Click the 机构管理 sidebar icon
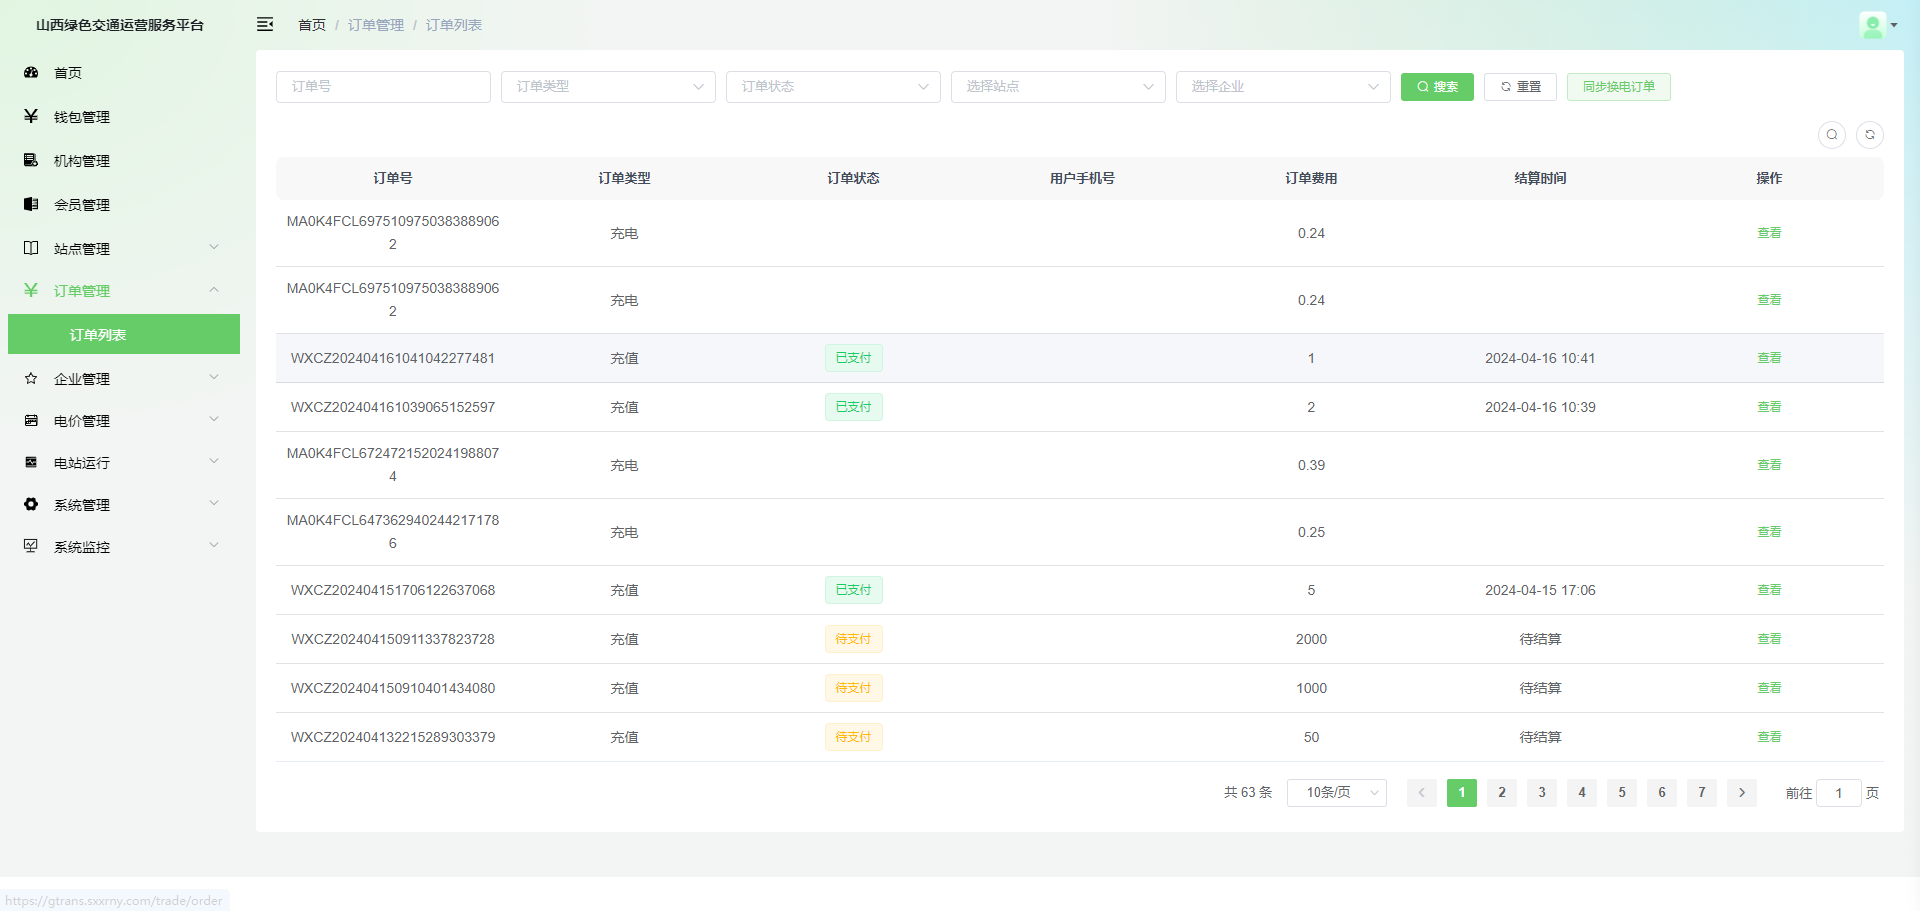This screenshot has width=1920, height=911. 31,160
